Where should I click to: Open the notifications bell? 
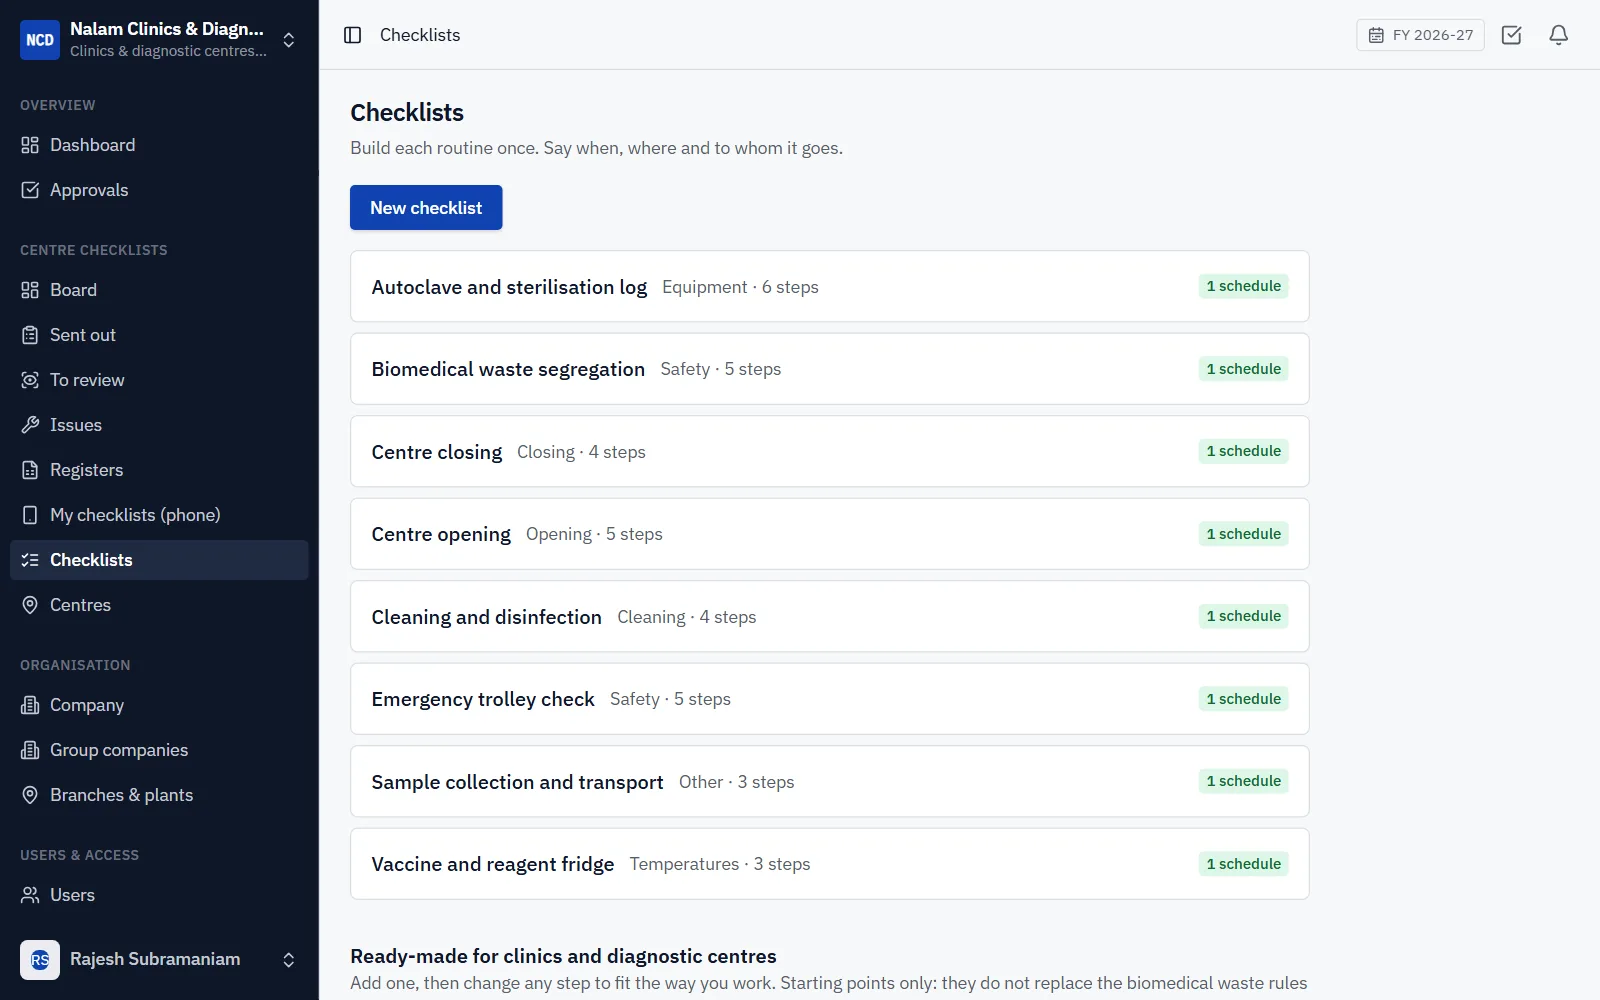(x=1558, y=35)
